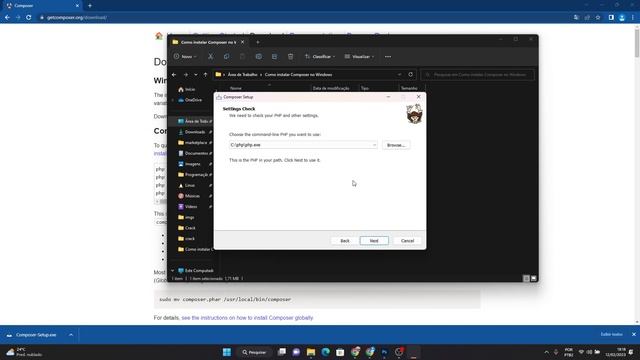
Task: Reload the Chrome page
Action: [x=29, y=18]
